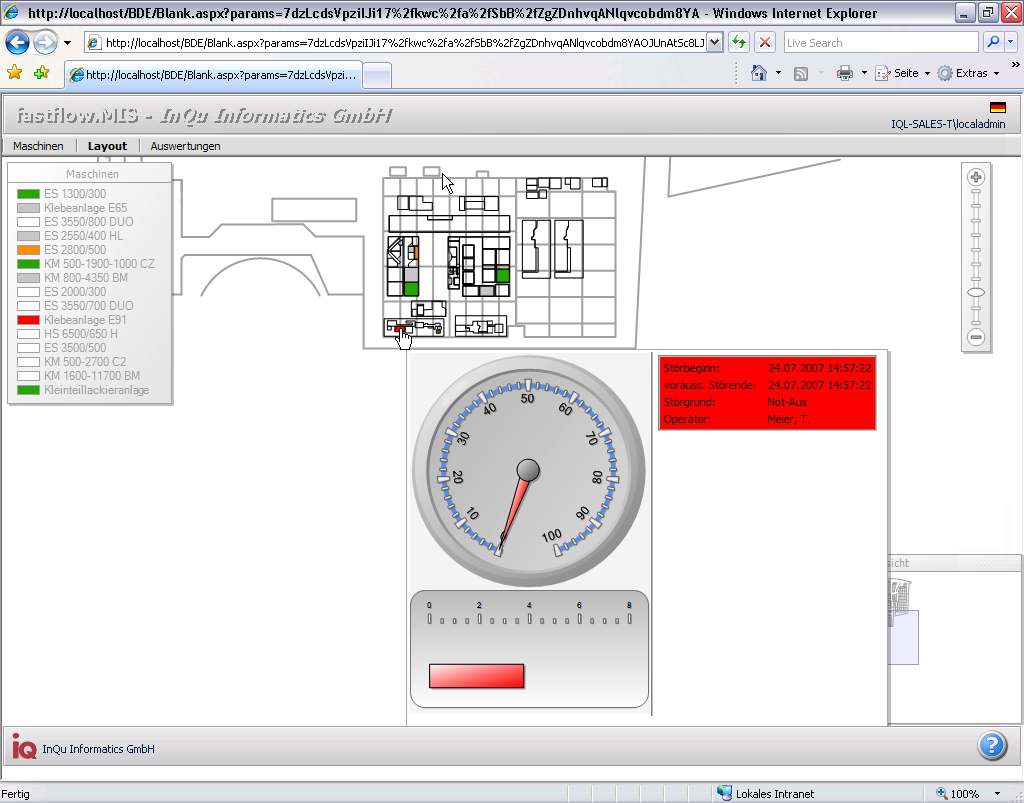Click the zoom in plus button
The height and width of the screenshot is (803, 1024).
click(976, 177)
